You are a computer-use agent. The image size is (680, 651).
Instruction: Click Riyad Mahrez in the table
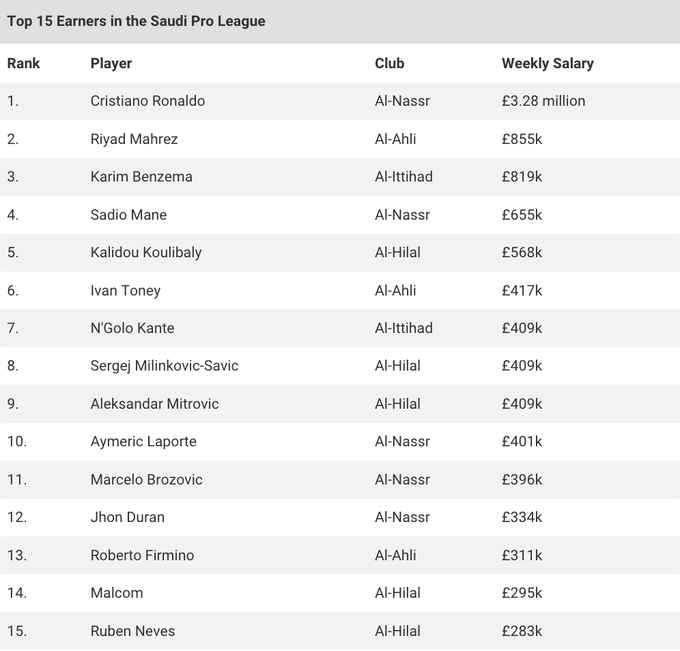click(x=134, y=139)
